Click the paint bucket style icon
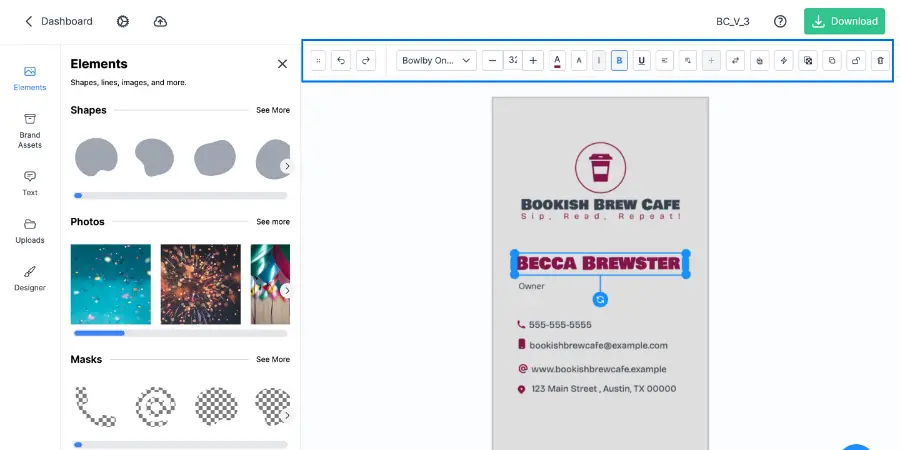This screenshot has height=450, width=900. click(x=759, y=60)
